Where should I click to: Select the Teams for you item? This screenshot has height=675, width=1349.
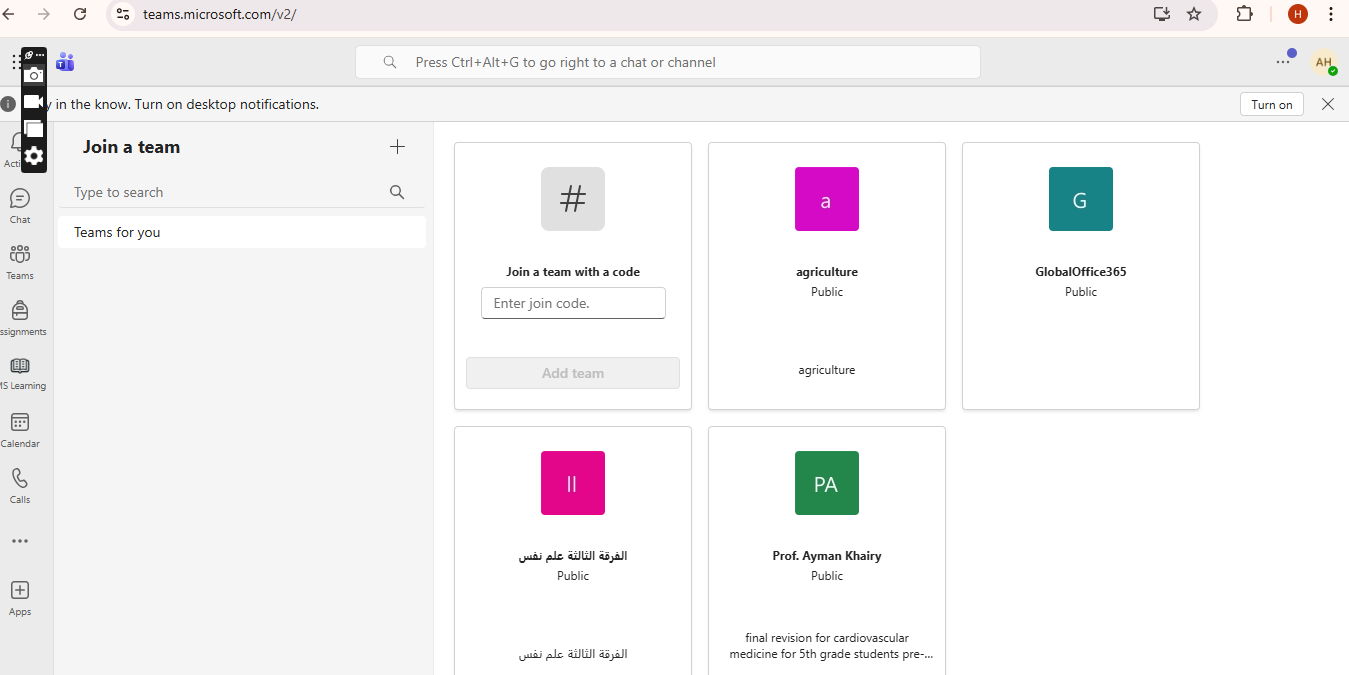click(x=242, y=232)
